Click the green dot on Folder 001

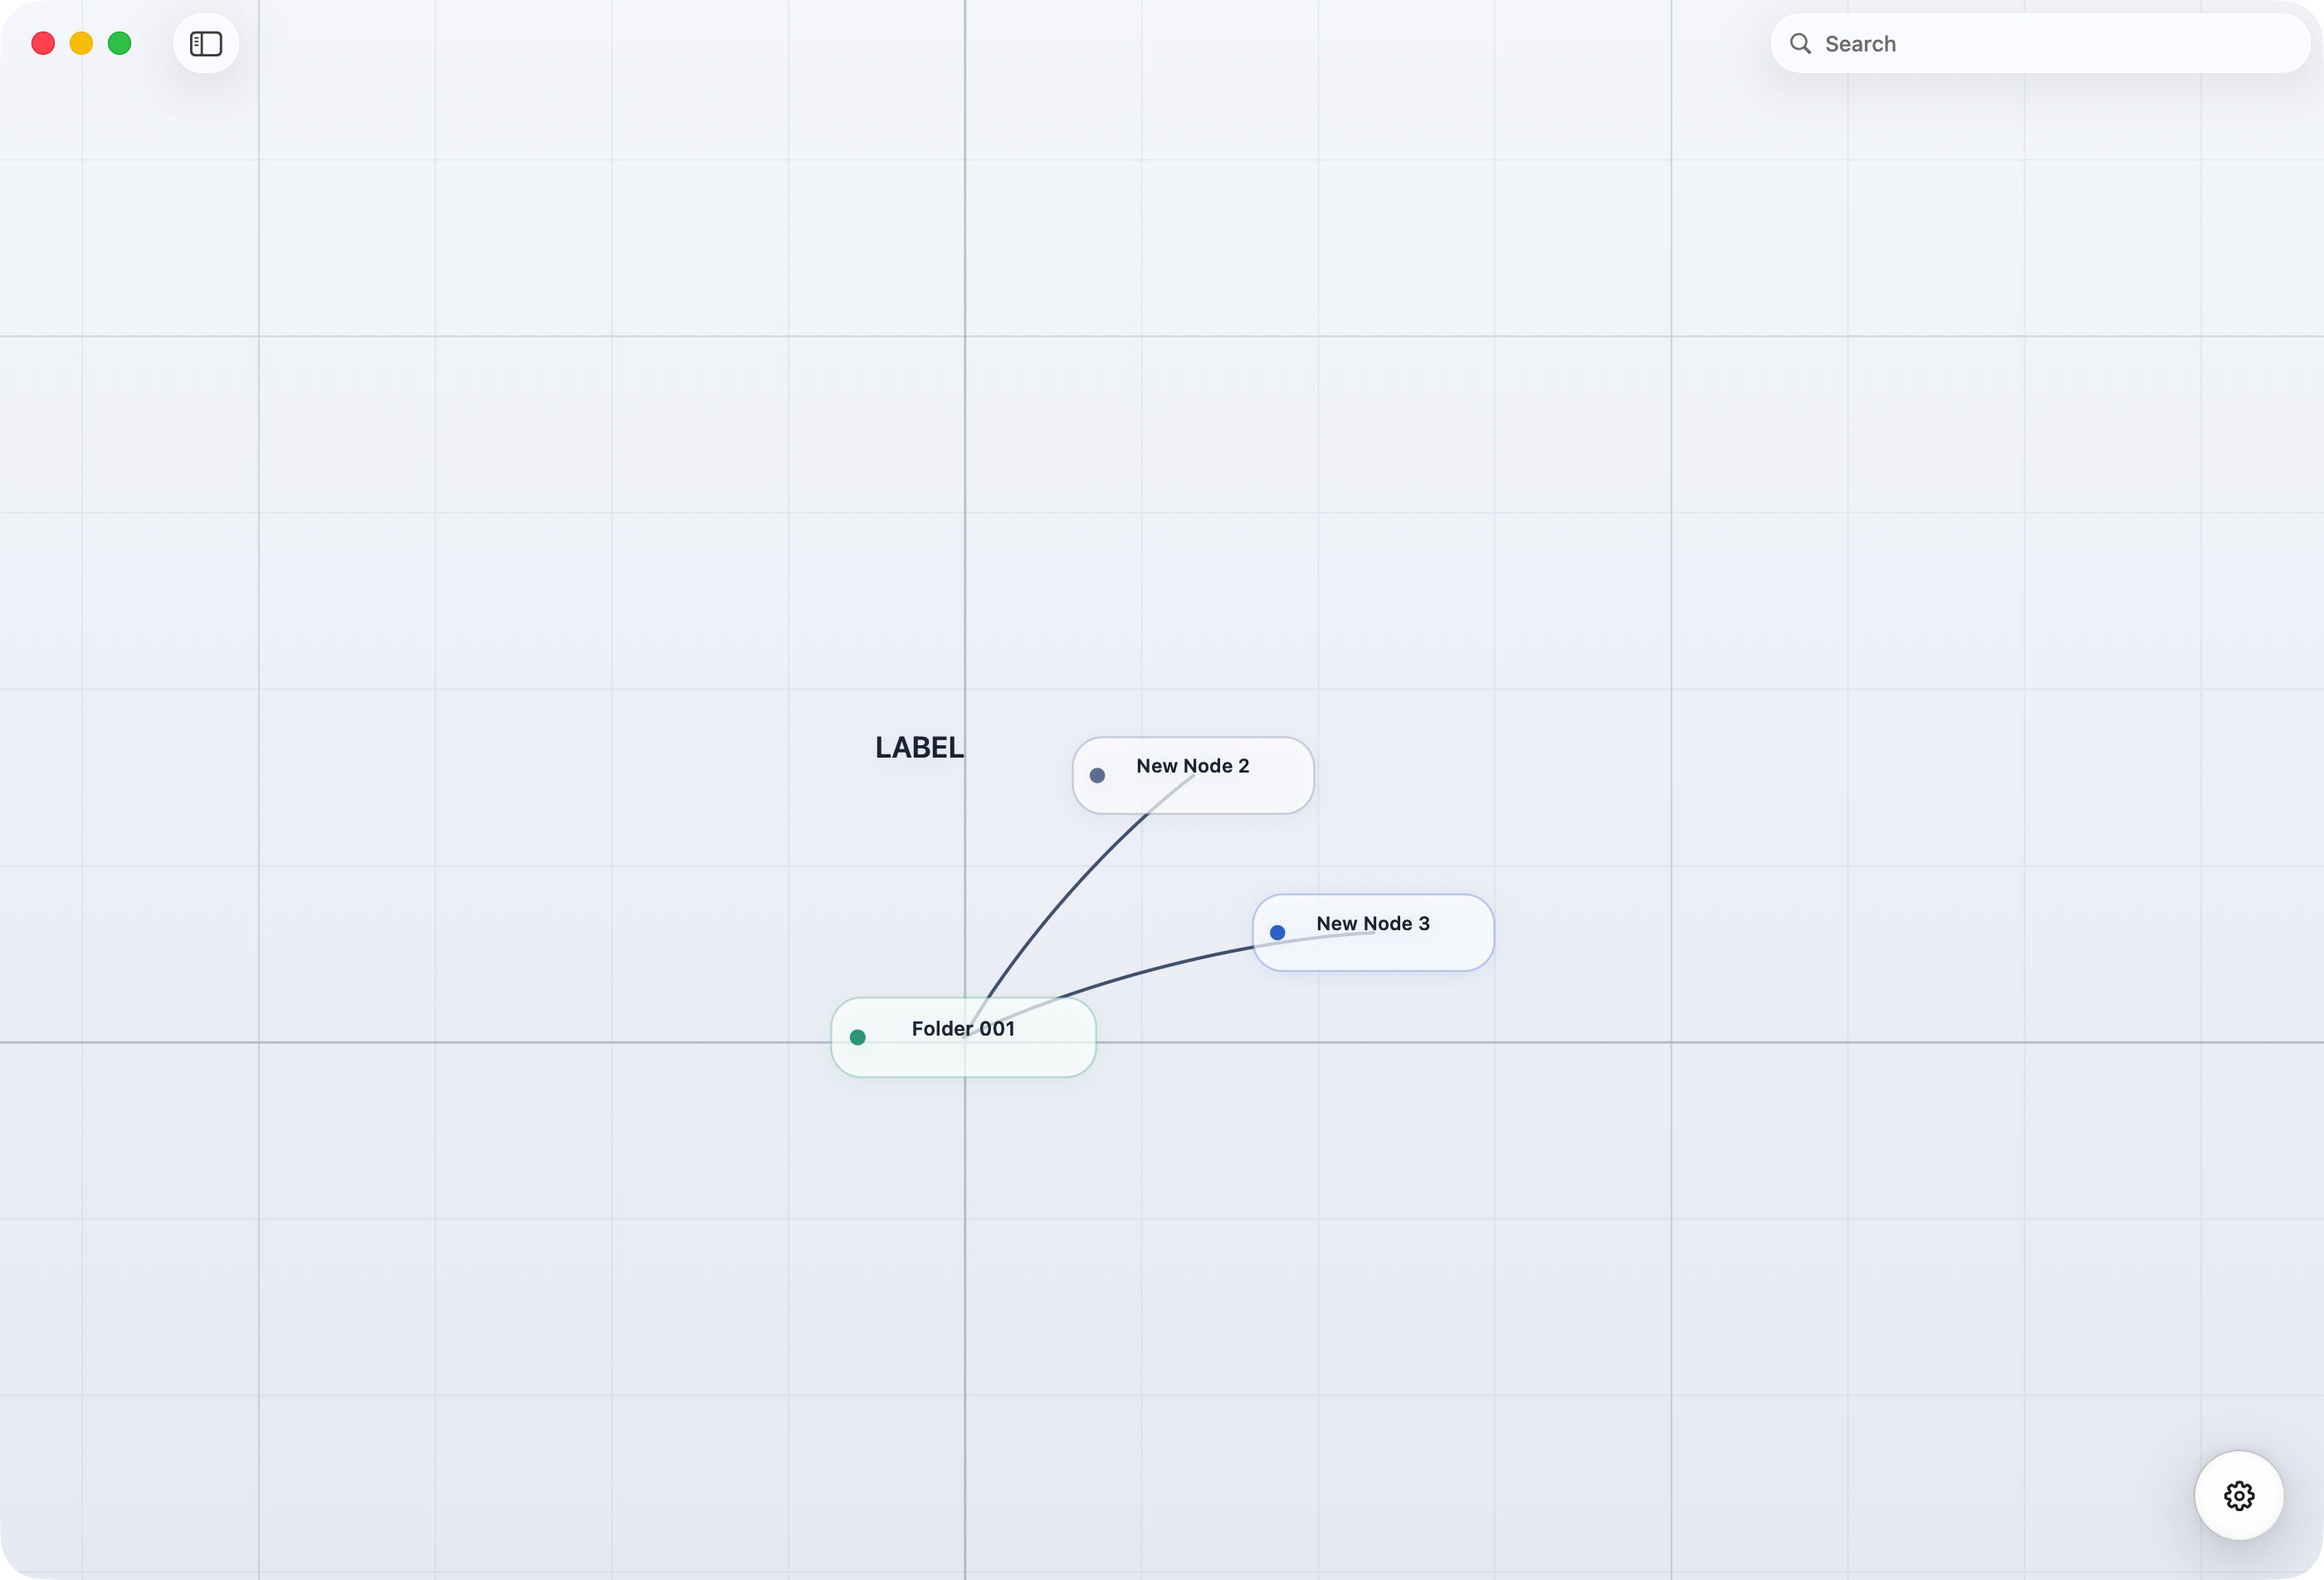click(x=858, y=1037)
